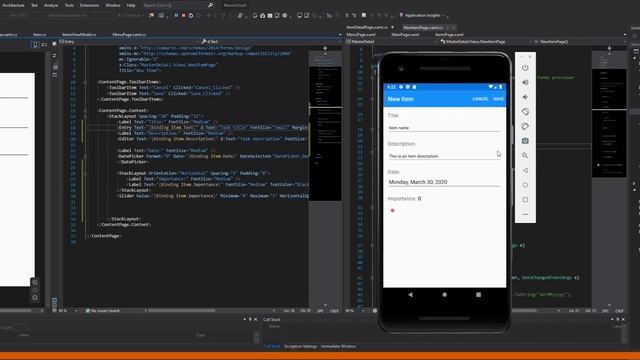Click the emulator volume down icon
The width and height of the screenshot is (640, 360).
pos(525,97)
